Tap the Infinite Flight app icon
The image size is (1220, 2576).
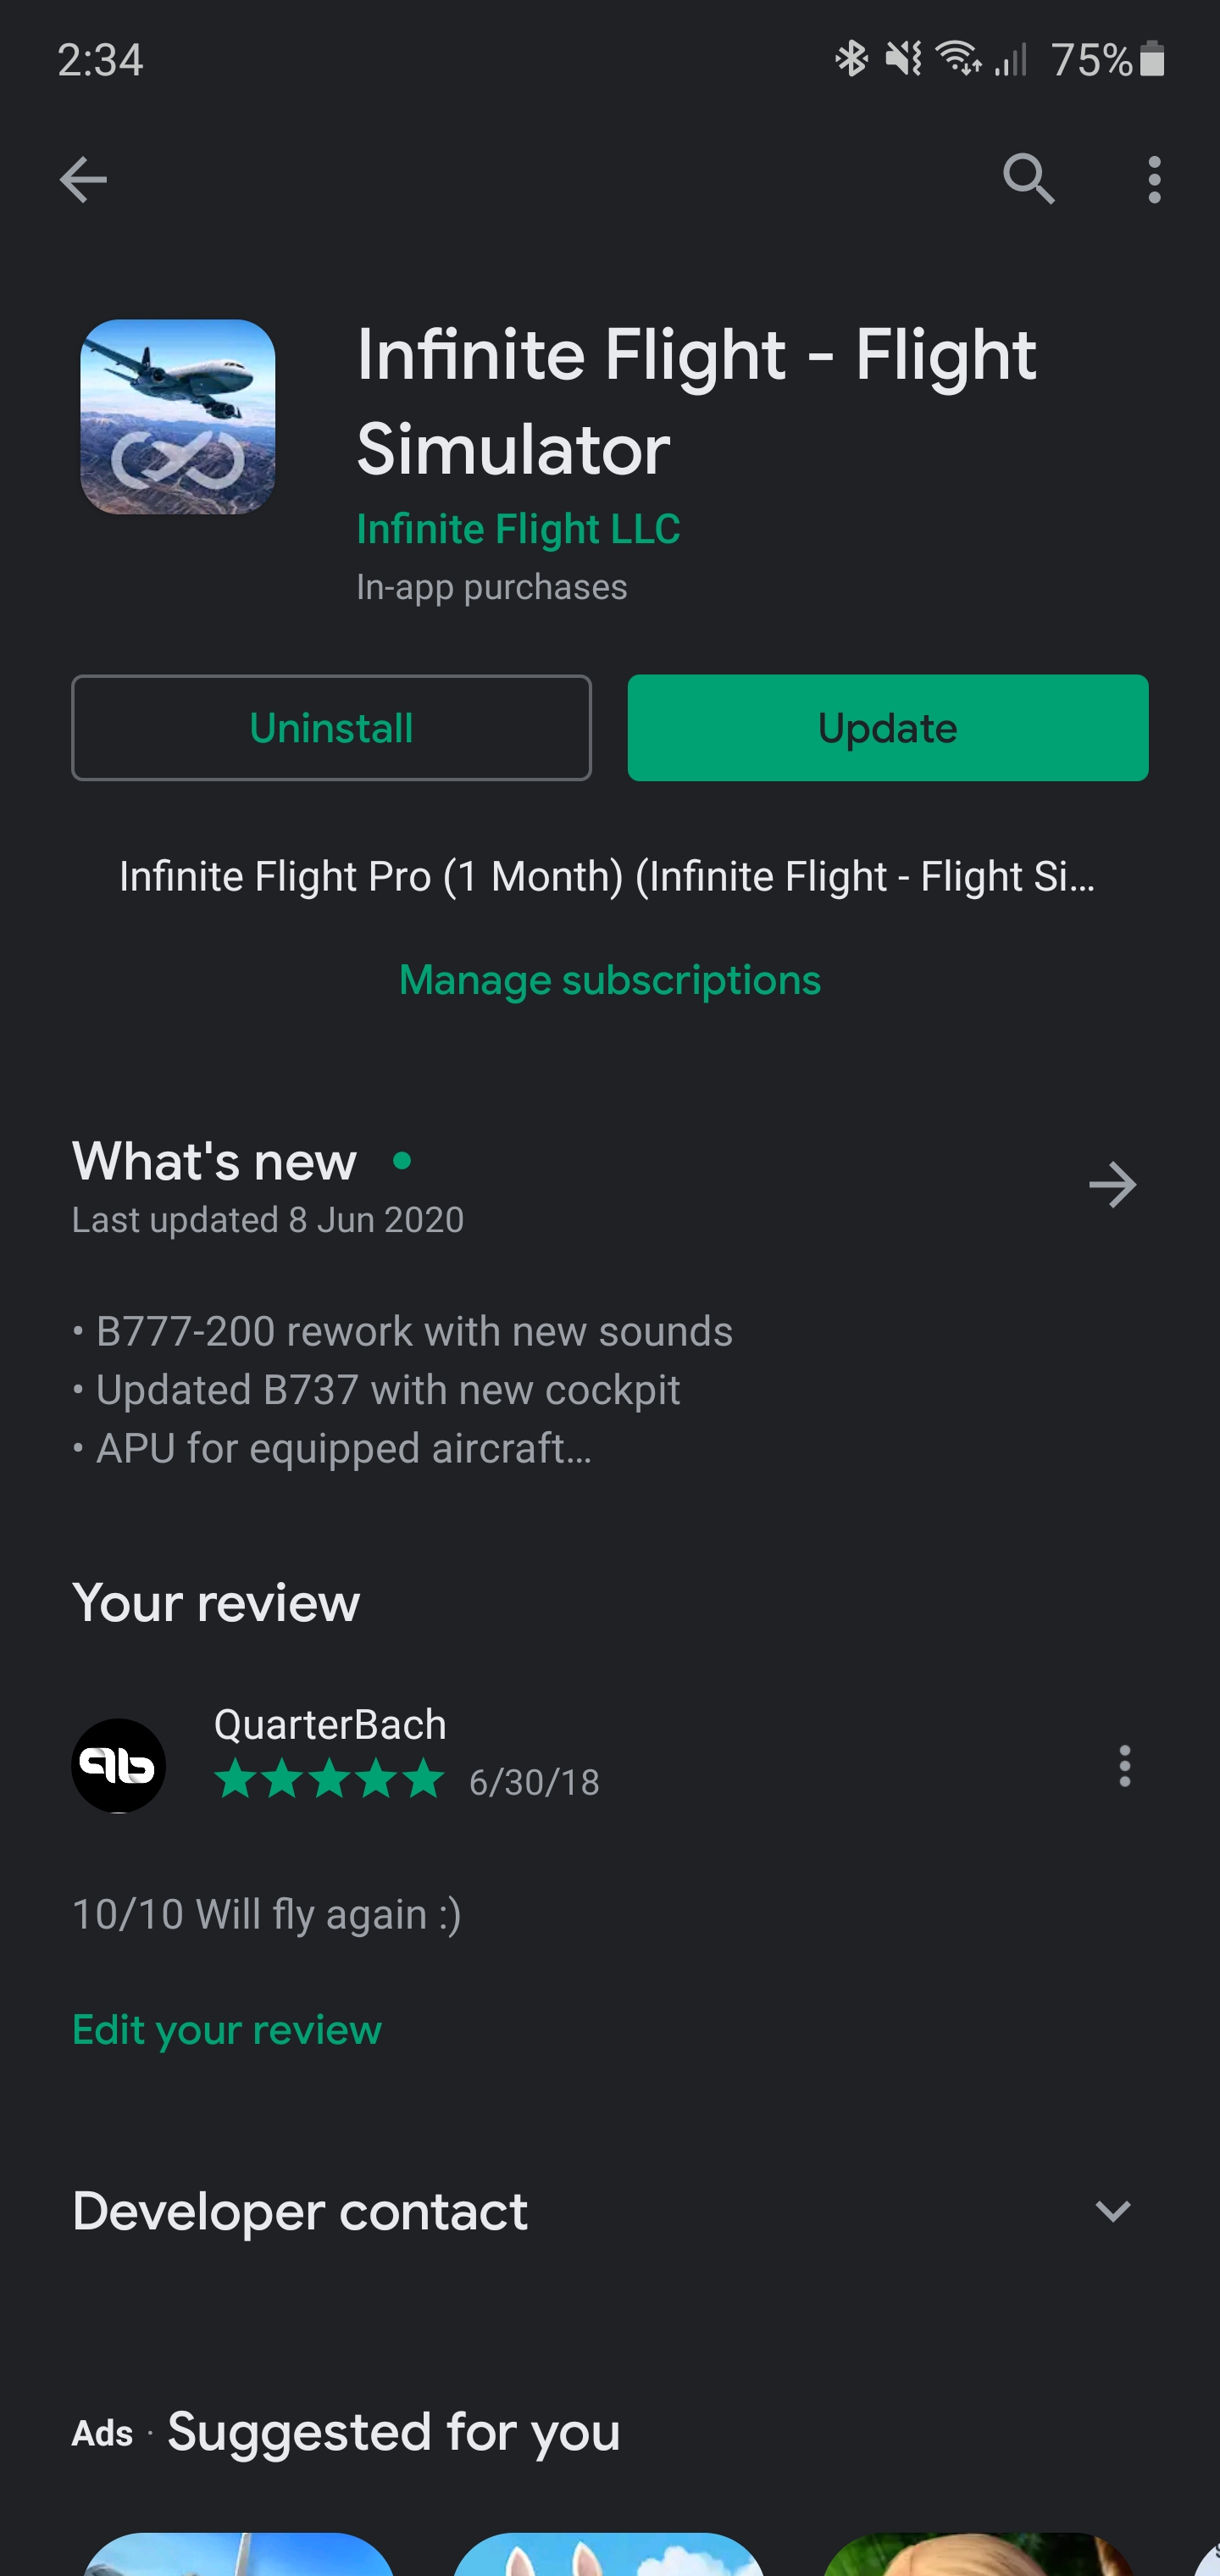(x=178, y=417)
